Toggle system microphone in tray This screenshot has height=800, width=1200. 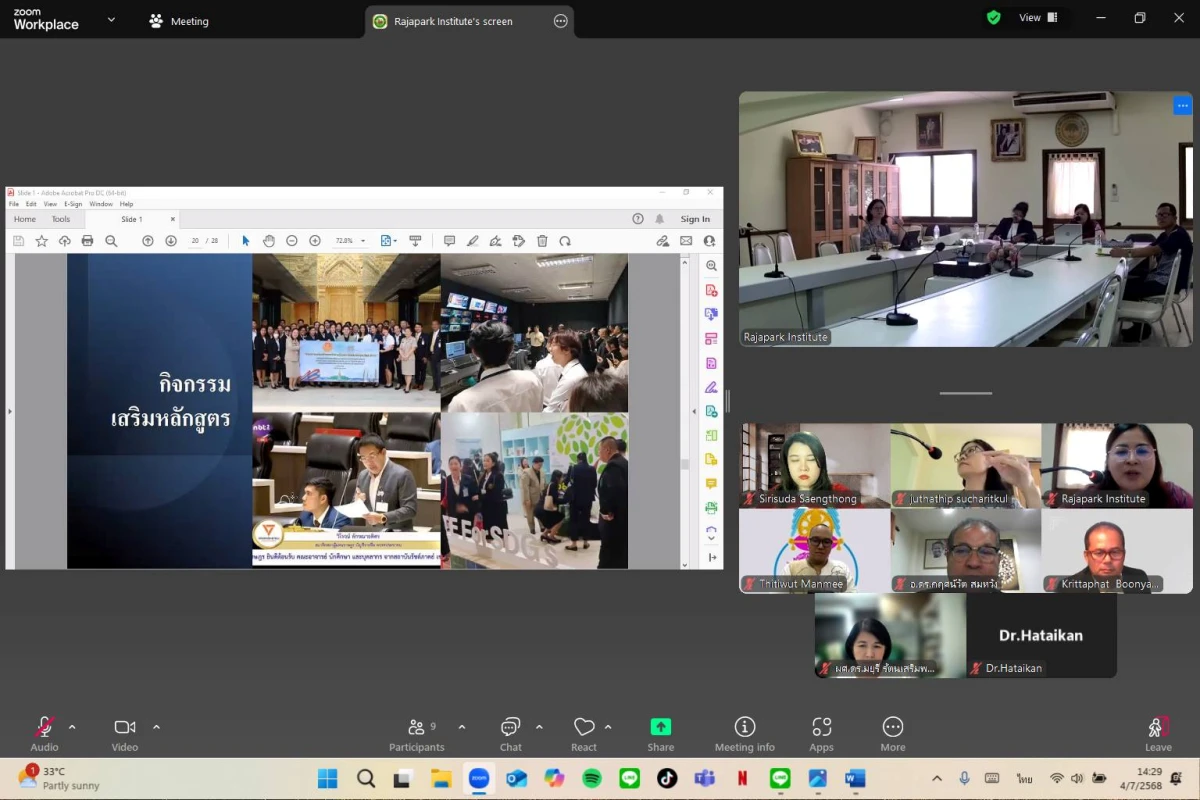(x=964, y=778)
